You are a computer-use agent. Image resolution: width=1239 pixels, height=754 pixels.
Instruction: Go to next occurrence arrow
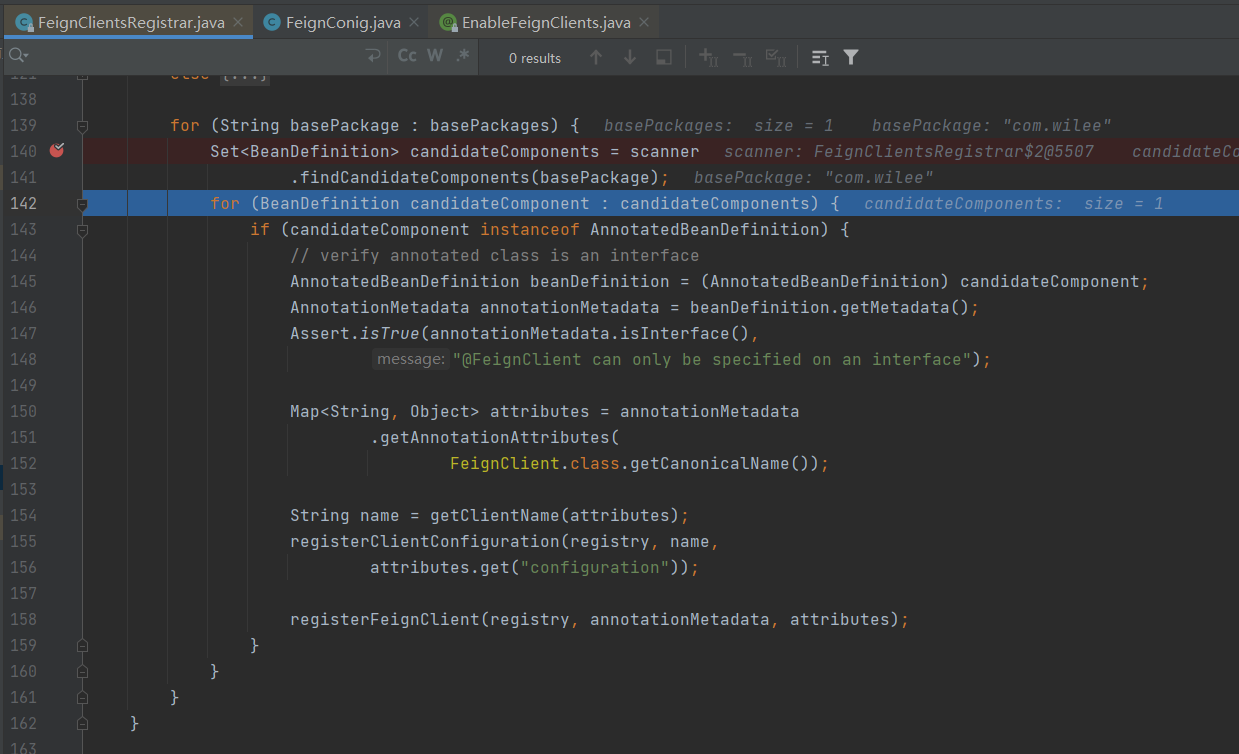[630, 58]
